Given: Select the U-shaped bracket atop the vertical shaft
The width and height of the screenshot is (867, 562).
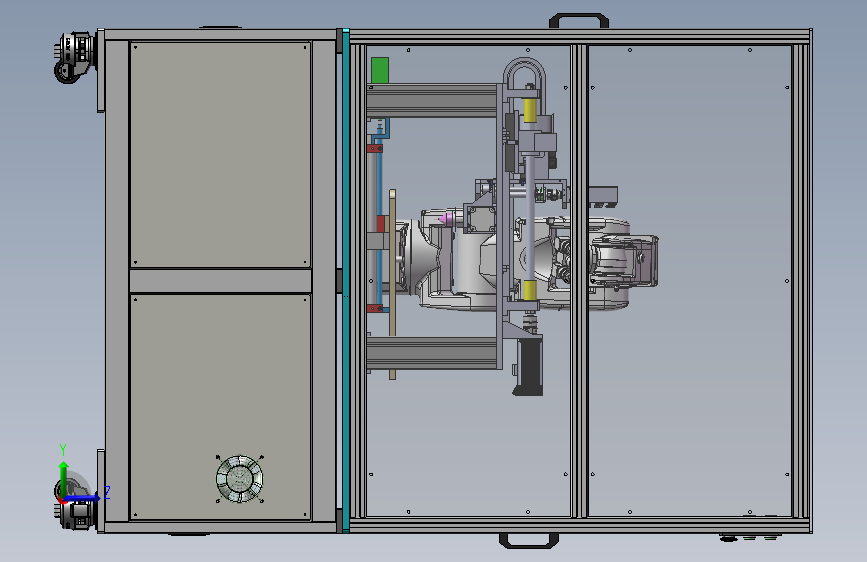Looking at the screenshot, I should (x=524, y=74).
